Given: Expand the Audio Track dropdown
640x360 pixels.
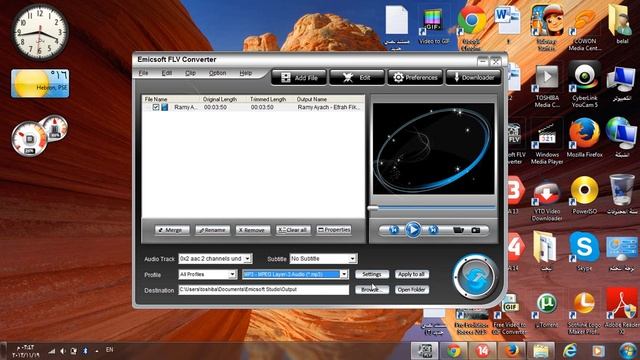Looking at the screenshot, I should pos(247,258).
